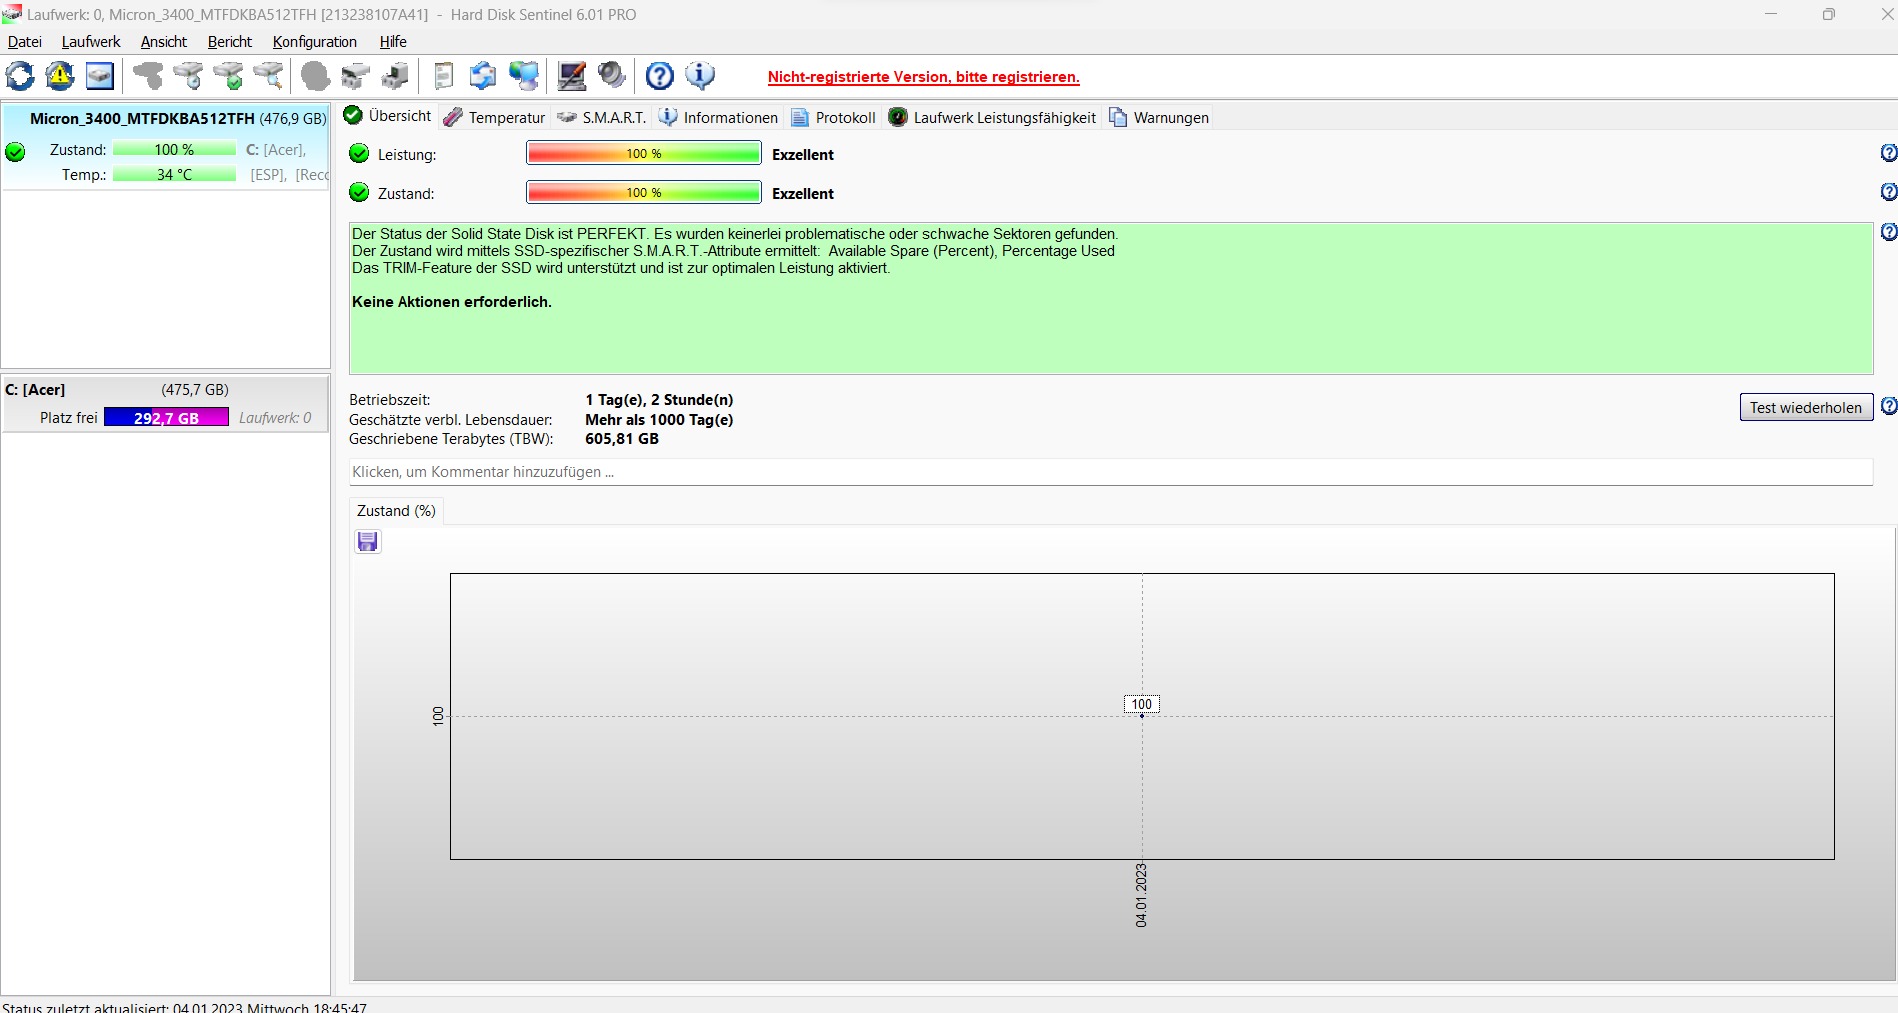Image resolution: width=1898 pixels, height=1013 pixels.
Task: Click green check icon next to Leistung
Action: coord(359,153)
